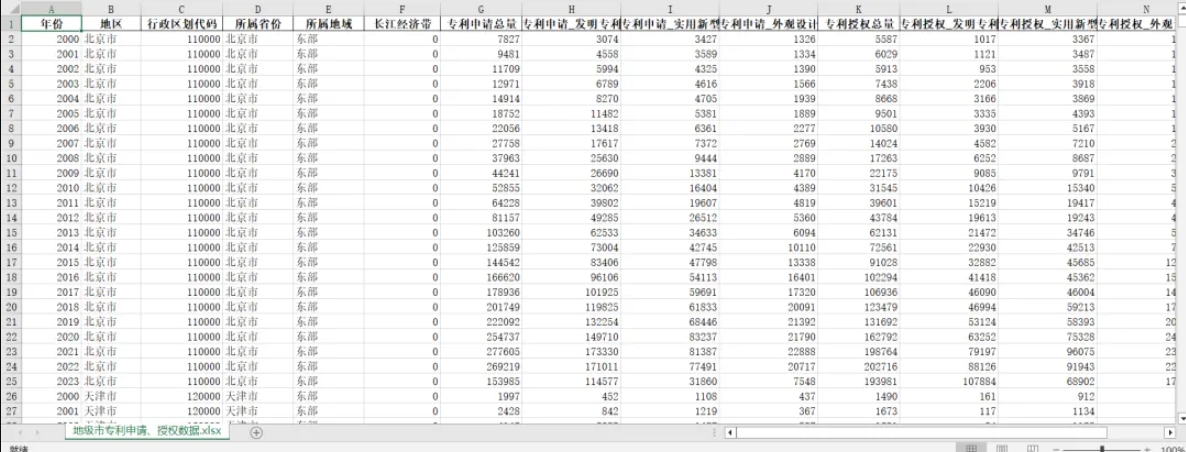Switch to Page Layout view icon
The height and width of the screenshot is (452, 1186).
[1001, 448]
